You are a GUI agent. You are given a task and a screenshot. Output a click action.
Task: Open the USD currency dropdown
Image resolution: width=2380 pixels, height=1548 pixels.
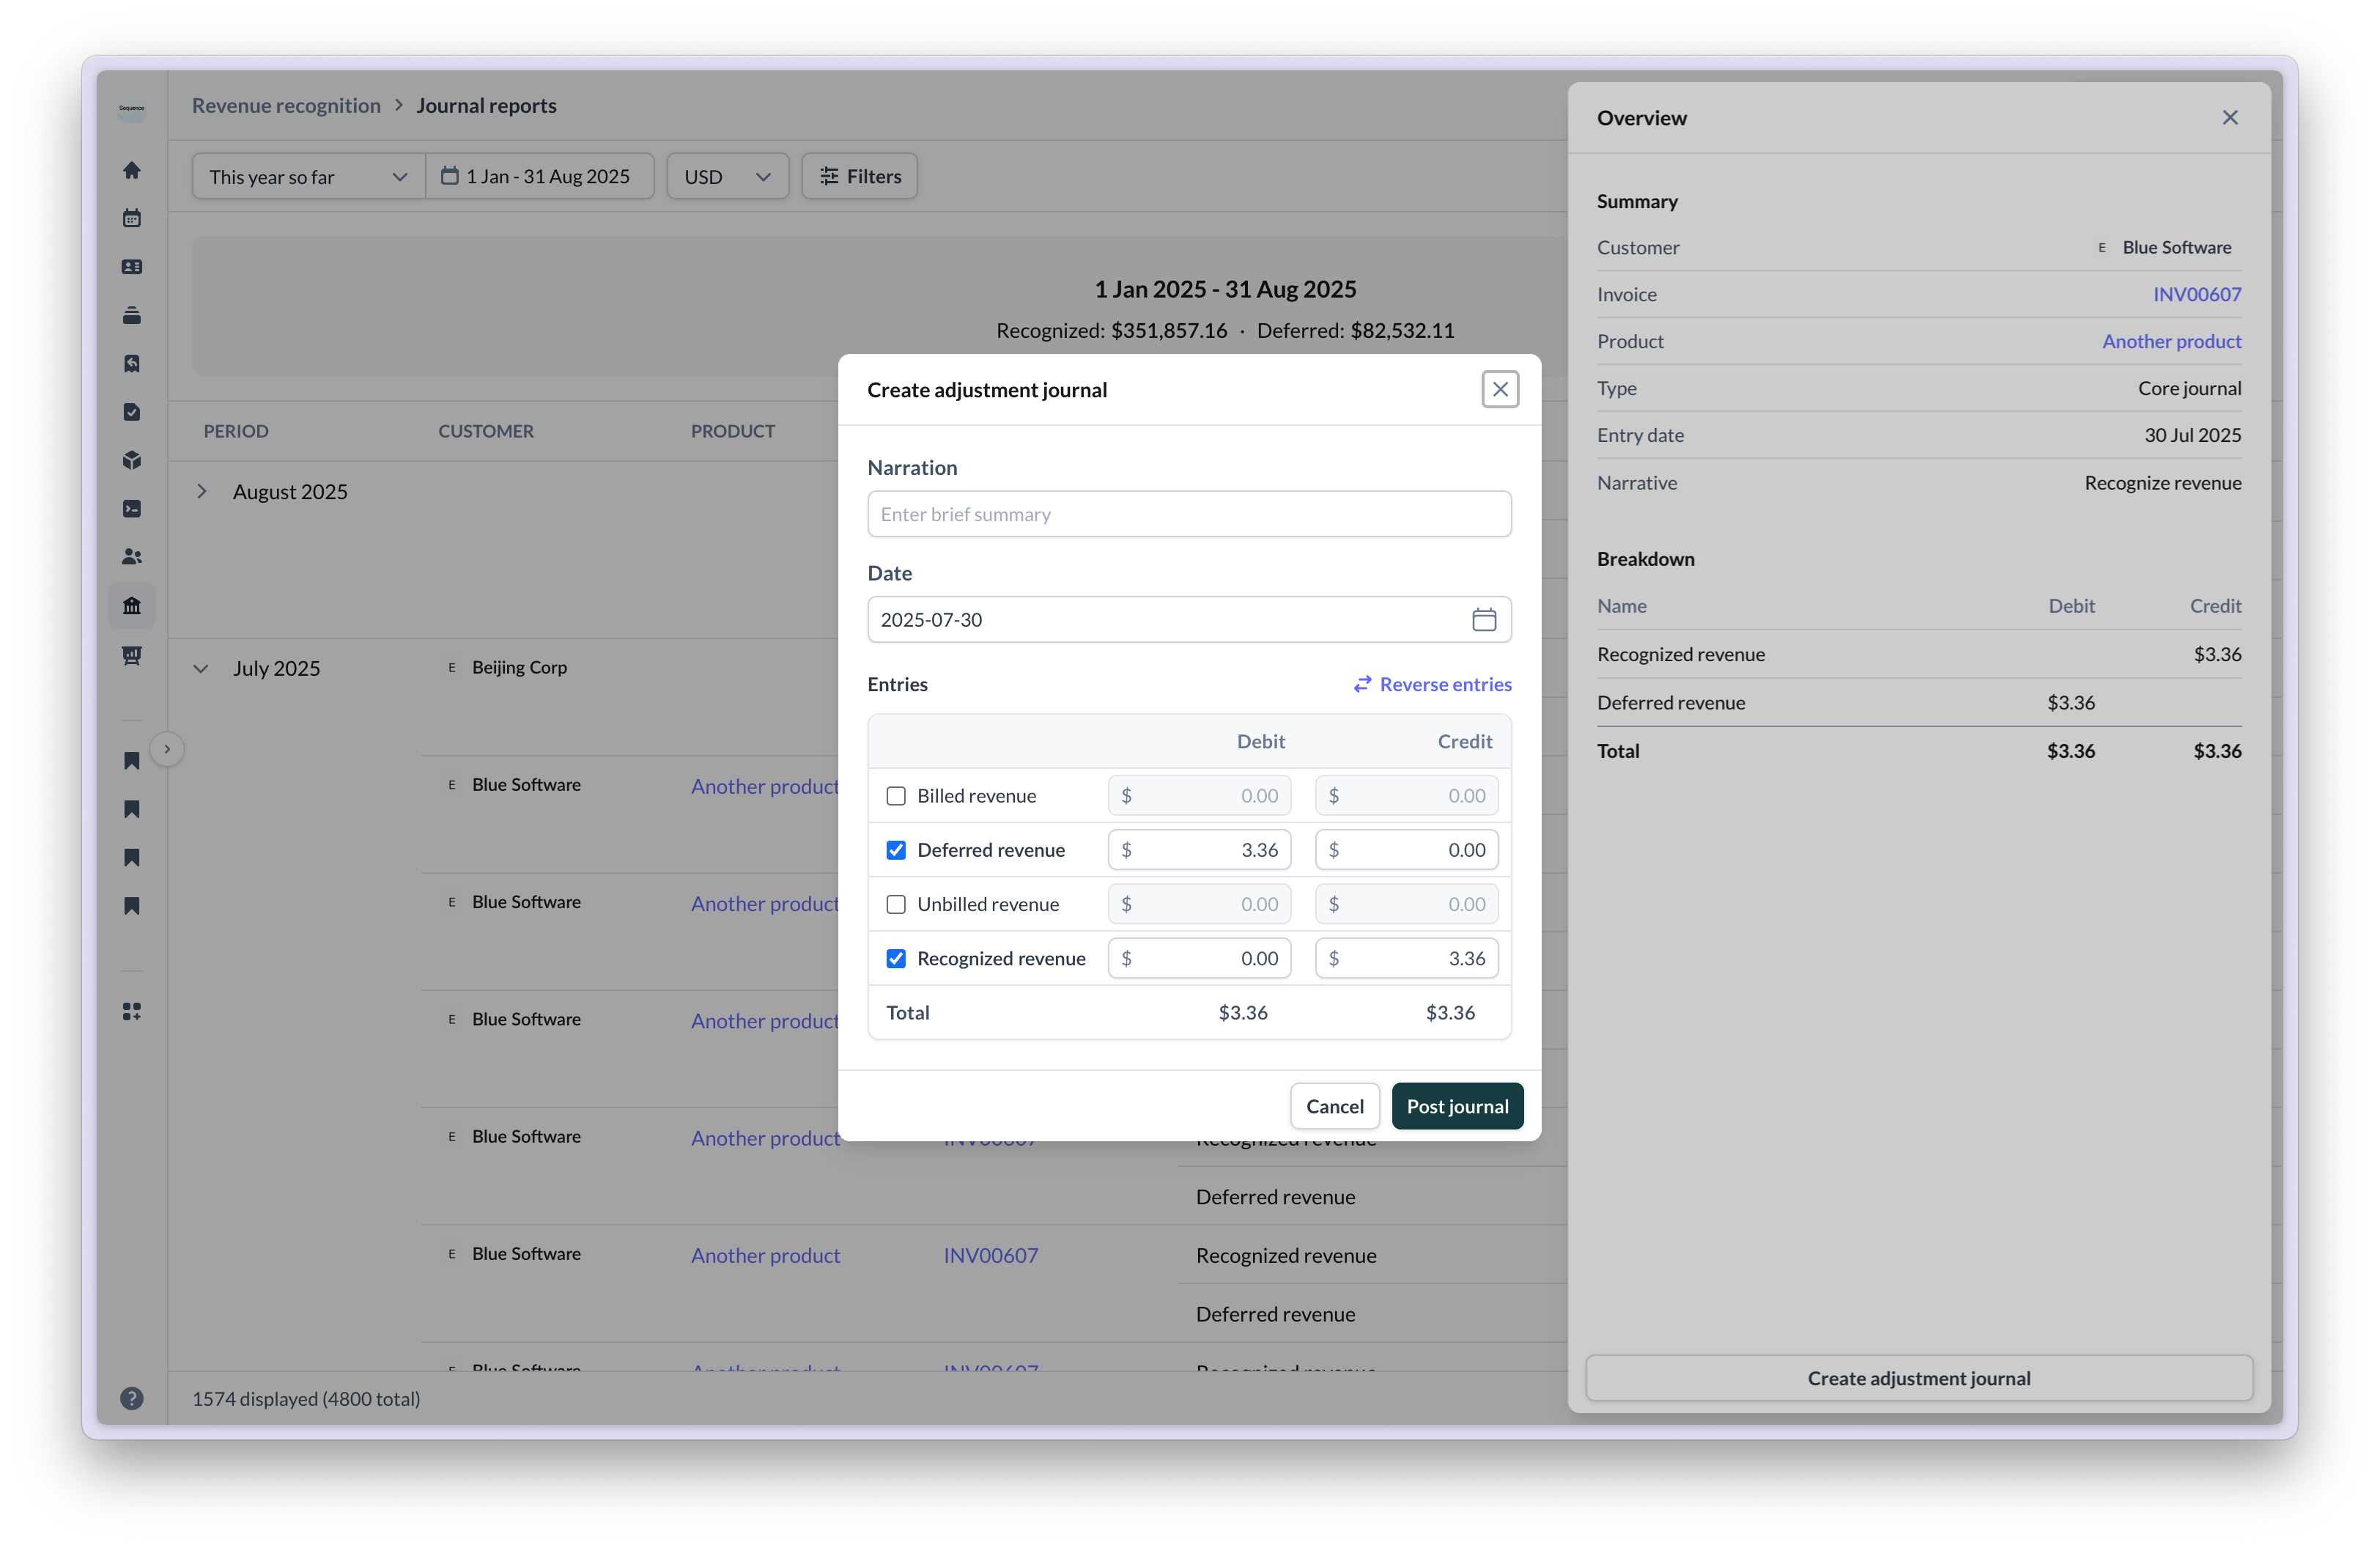click(x=728, y=176)
